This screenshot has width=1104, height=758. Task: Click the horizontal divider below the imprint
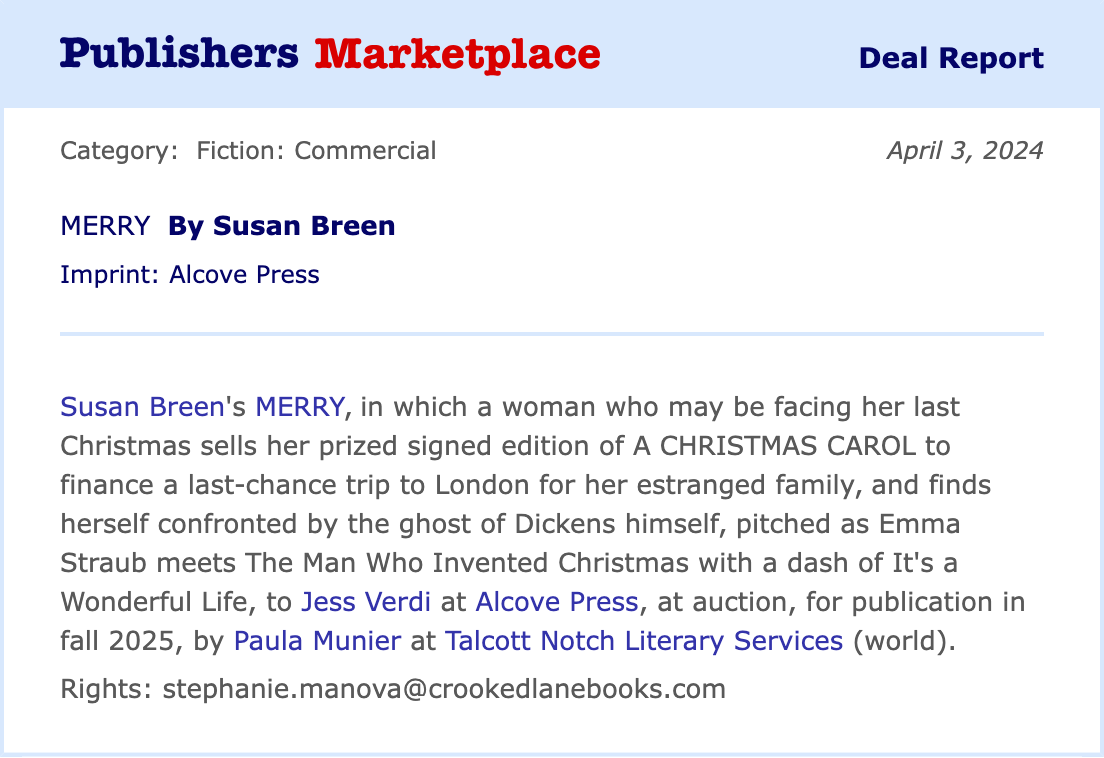click(552, 333)
